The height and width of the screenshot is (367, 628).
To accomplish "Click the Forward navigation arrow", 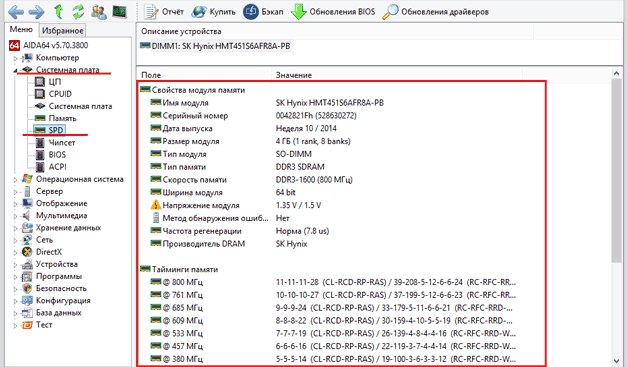I will pyautogui.click(x=36, y=12).
